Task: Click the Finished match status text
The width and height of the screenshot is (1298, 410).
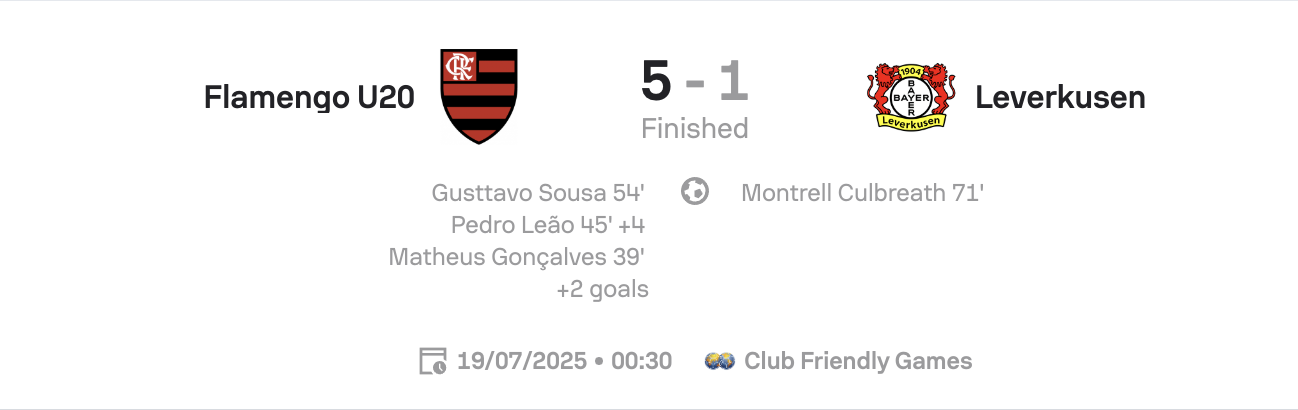Action: 695,129
